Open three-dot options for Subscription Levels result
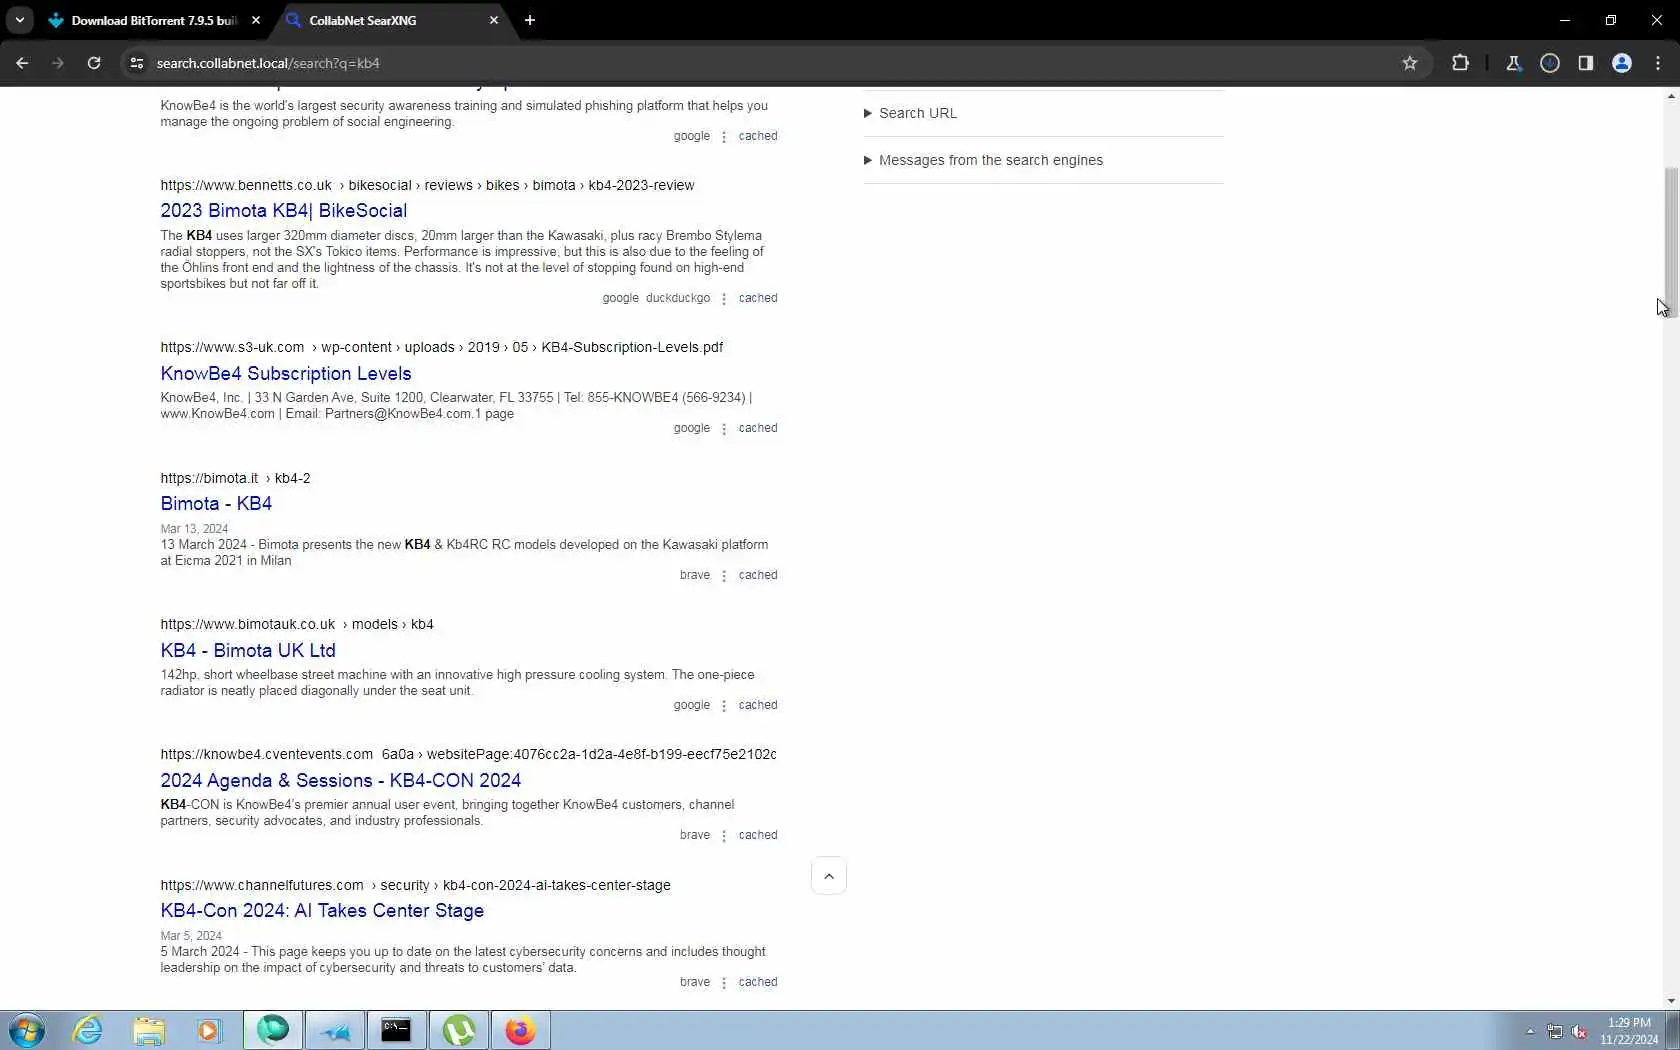This screenshot has height=1050, width=1680. coord(724,429)
